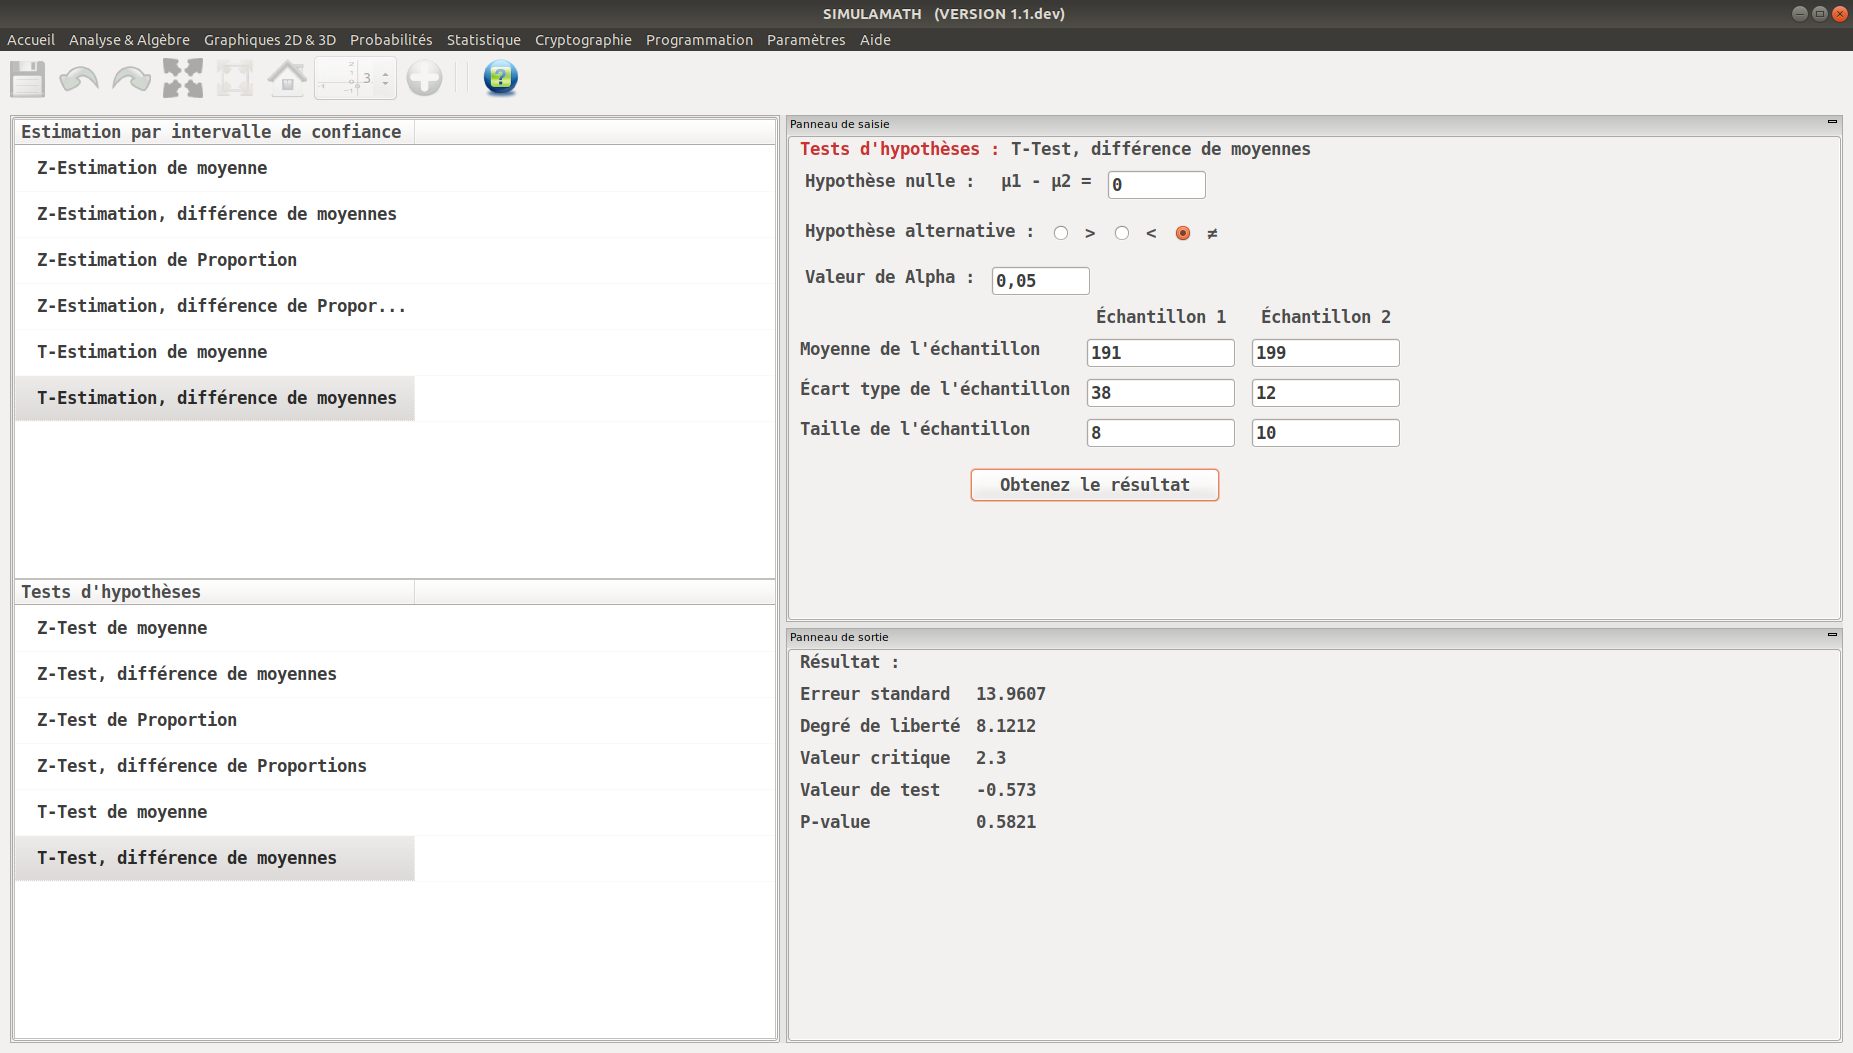Close the SIMULAMATH window
Screen dimensions: 1853x1053
pyautogui.click(x=1840, y=14)
